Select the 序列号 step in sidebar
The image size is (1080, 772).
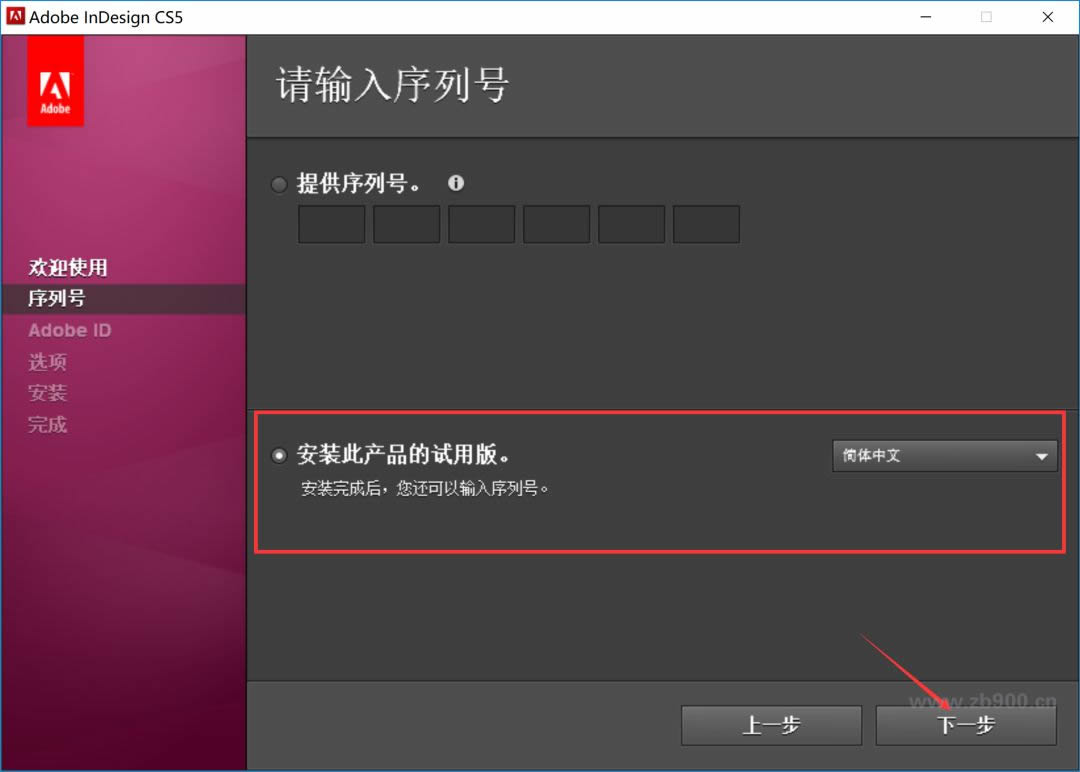57,299
